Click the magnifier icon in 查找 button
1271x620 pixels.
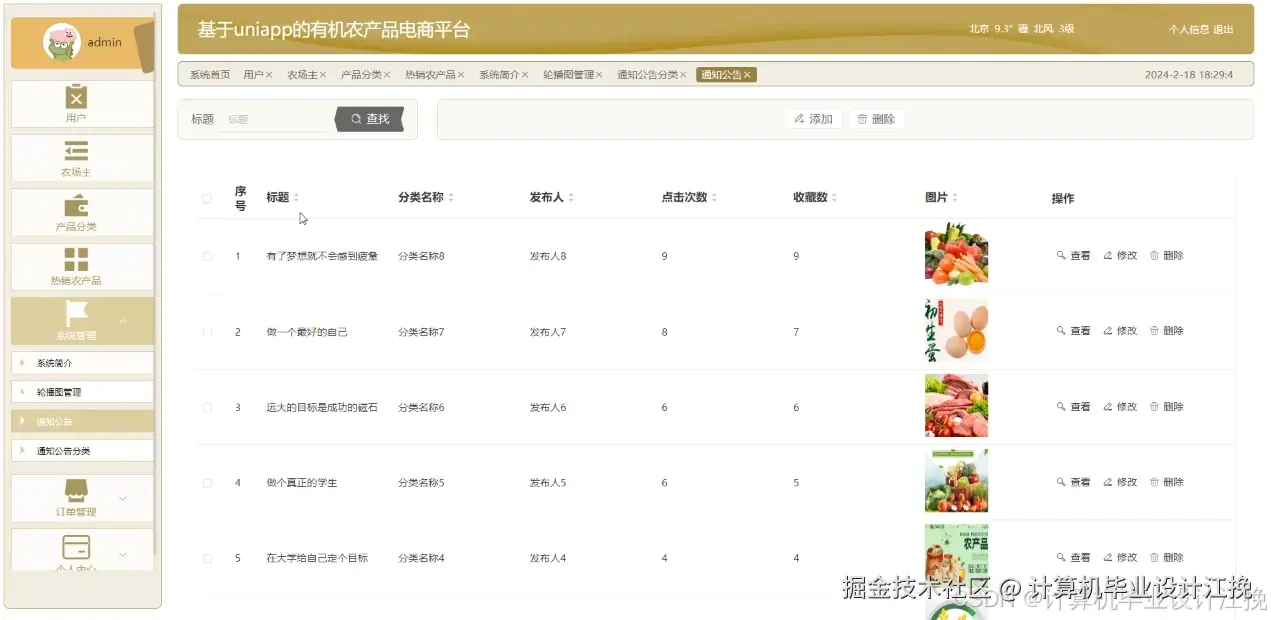tap(357, 118)
